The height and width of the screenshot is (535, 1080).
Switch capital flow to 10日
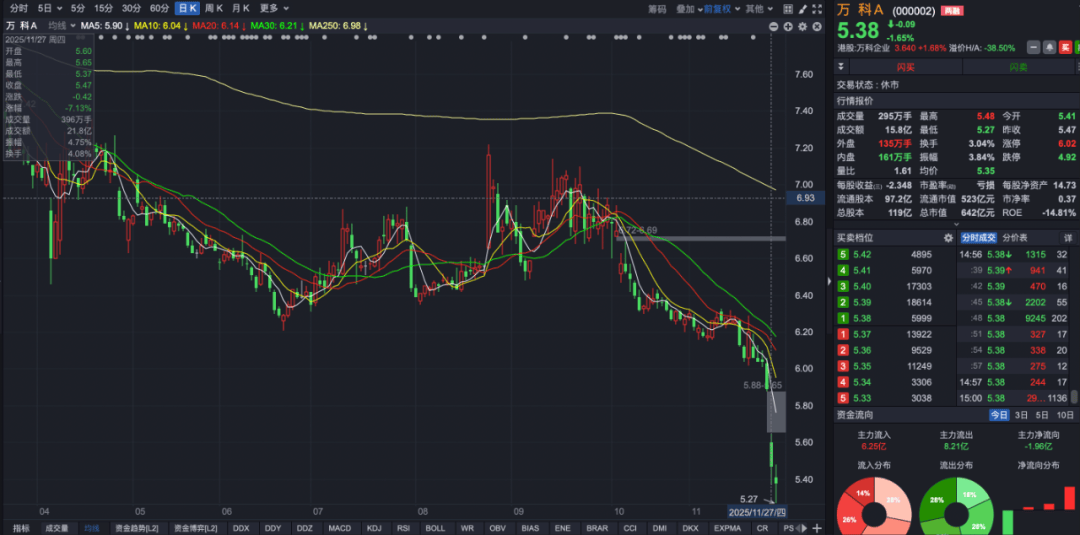coord(1066,415)
